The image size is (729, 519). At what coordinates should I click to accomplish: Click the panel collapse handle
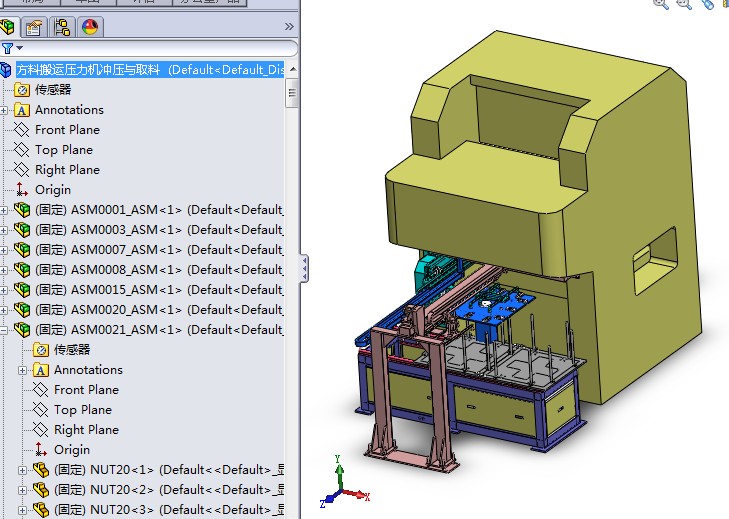point(304,268)
